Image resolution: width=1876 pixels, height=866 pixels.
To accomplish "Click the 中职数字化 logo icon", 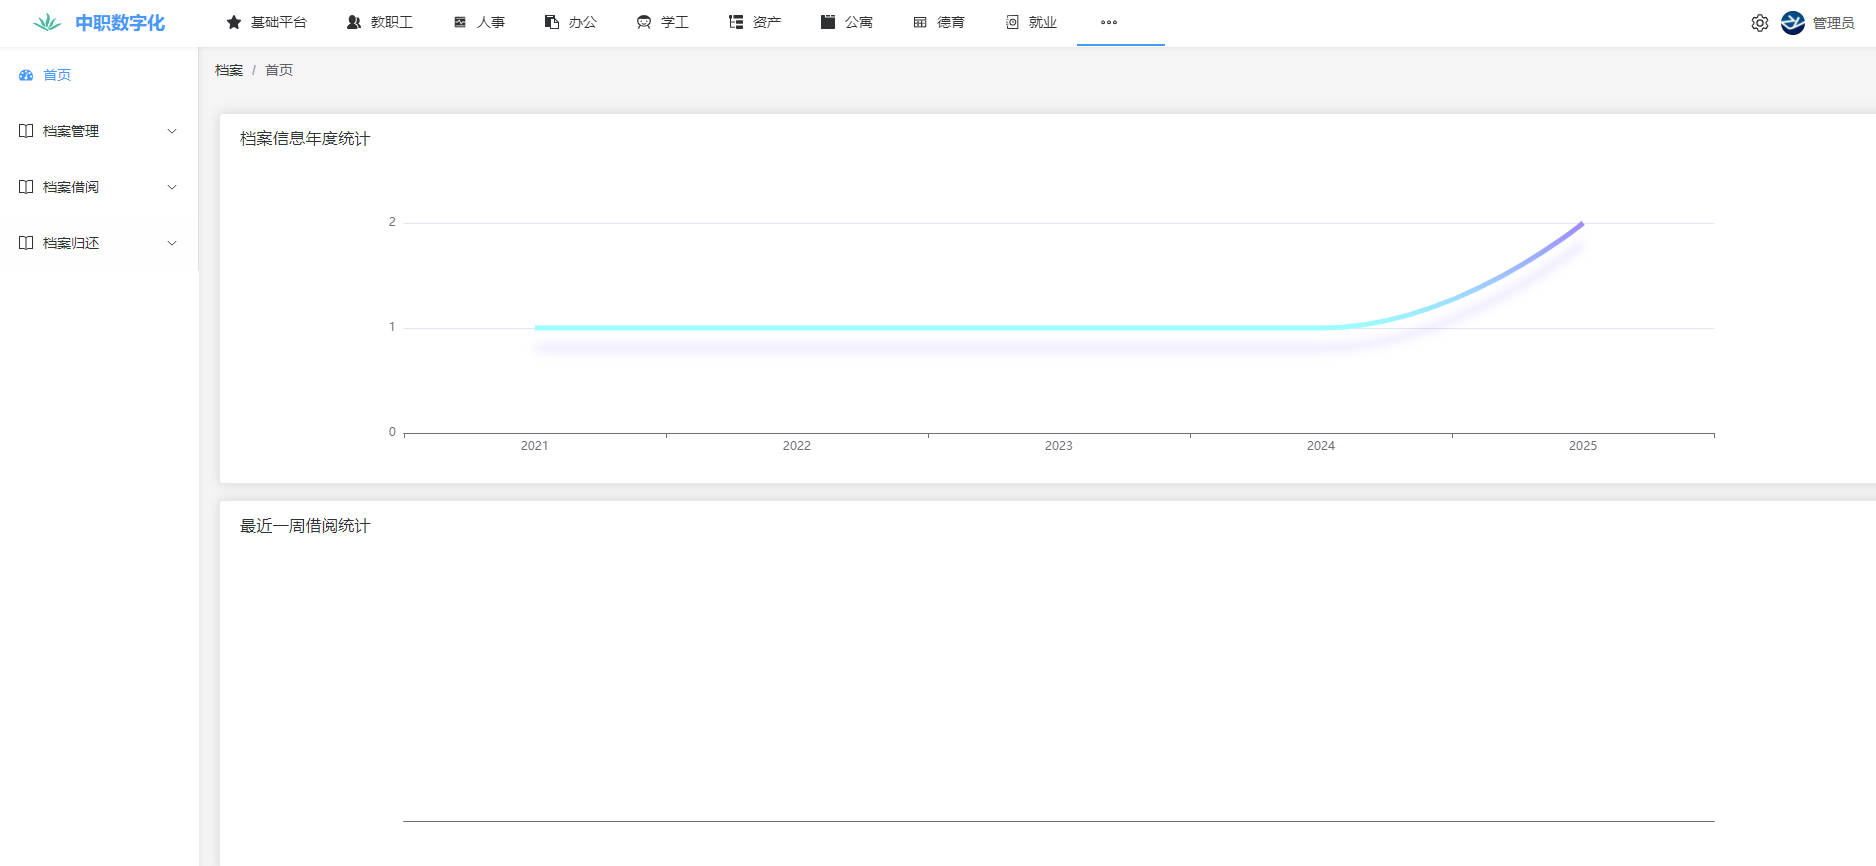I will (46, 22).
